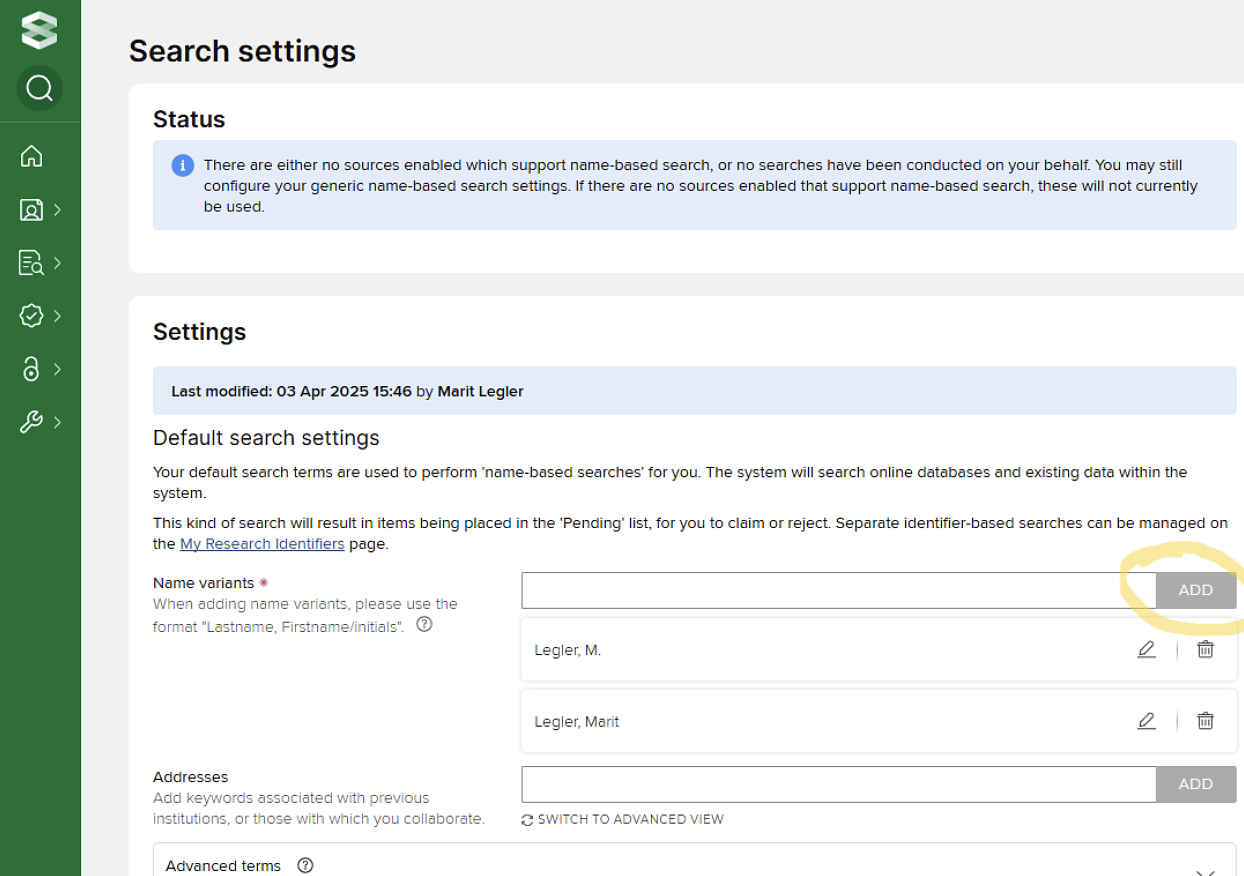Click the wrench tools icon in sidebar
Screen dimensions: 1244x876
pyautogui.click(x=31, y=422)
